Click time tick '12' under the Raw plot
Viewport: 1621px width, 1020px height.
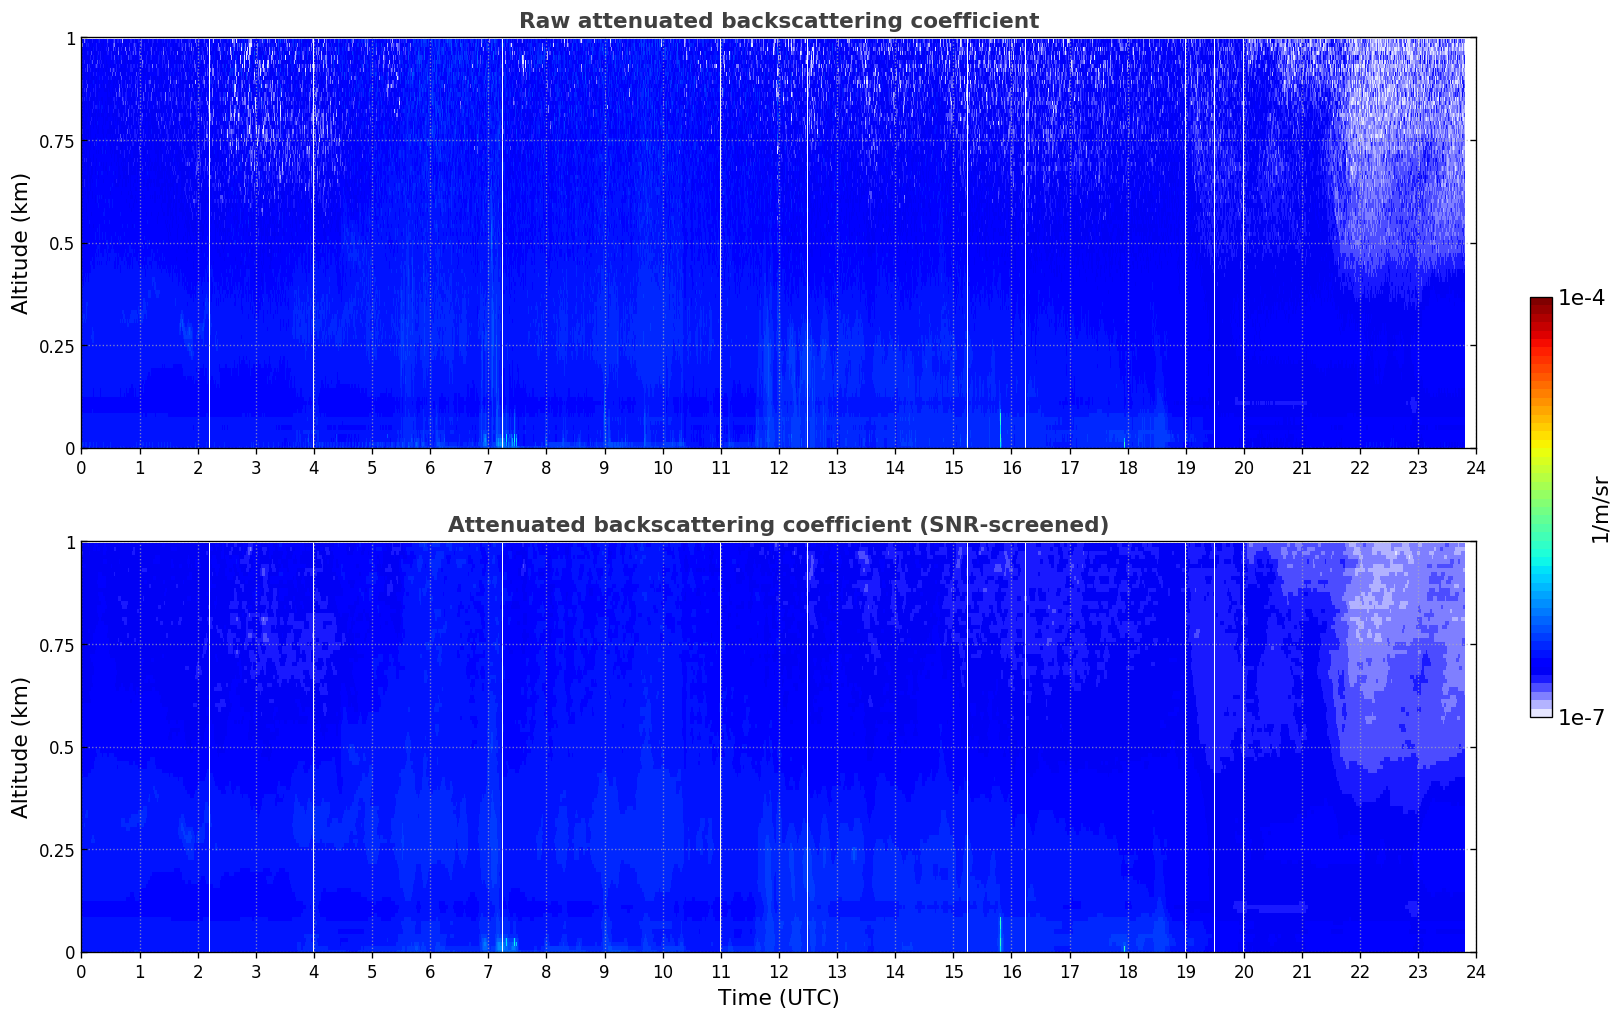779,467
